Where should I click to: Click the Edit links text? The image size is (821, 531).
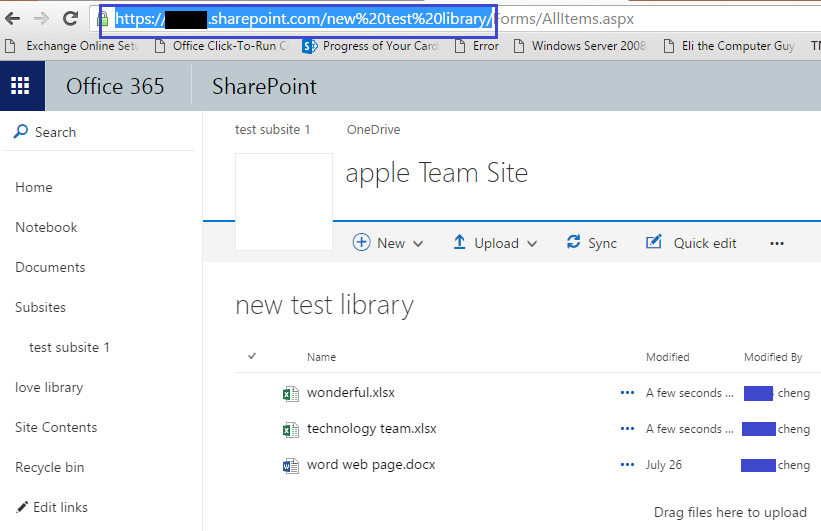coord(61,507)
